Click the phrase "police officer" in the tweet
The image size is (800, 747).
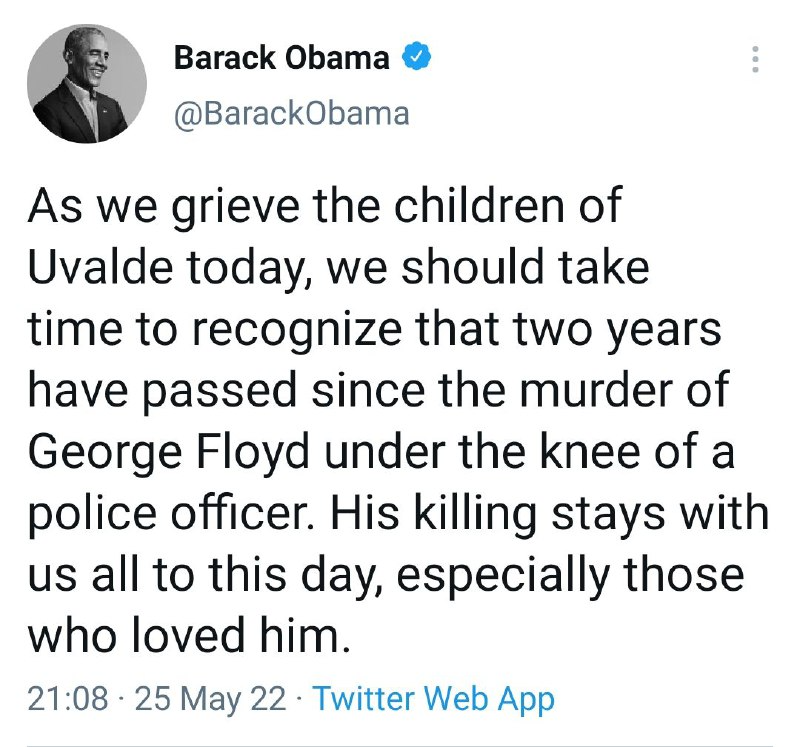pyautogui.click(x=172, y=513)
